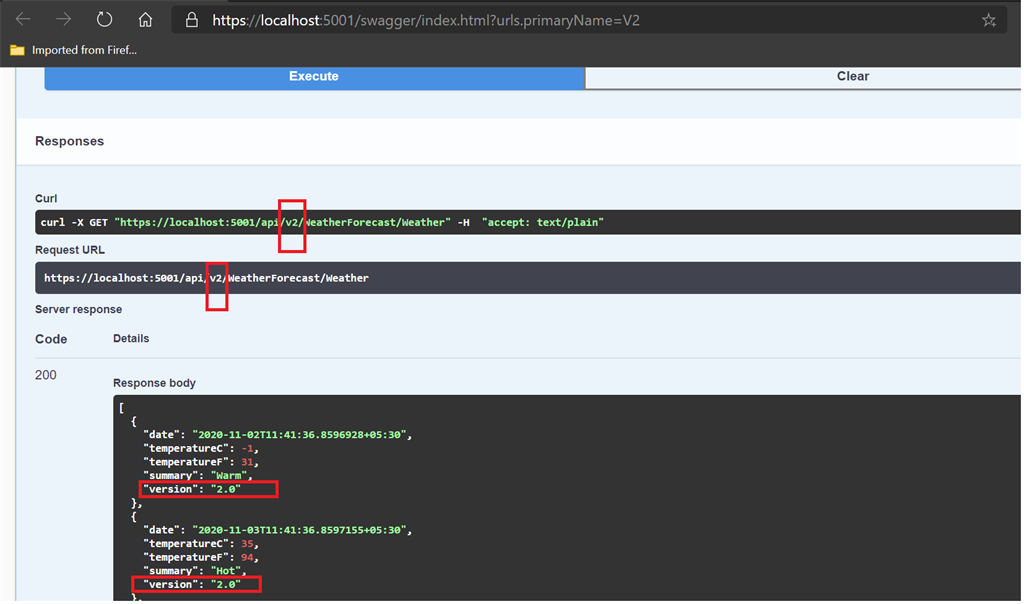Refresh the Swagger page
This screenshot has width=1024, height=604.
[103, 19]
